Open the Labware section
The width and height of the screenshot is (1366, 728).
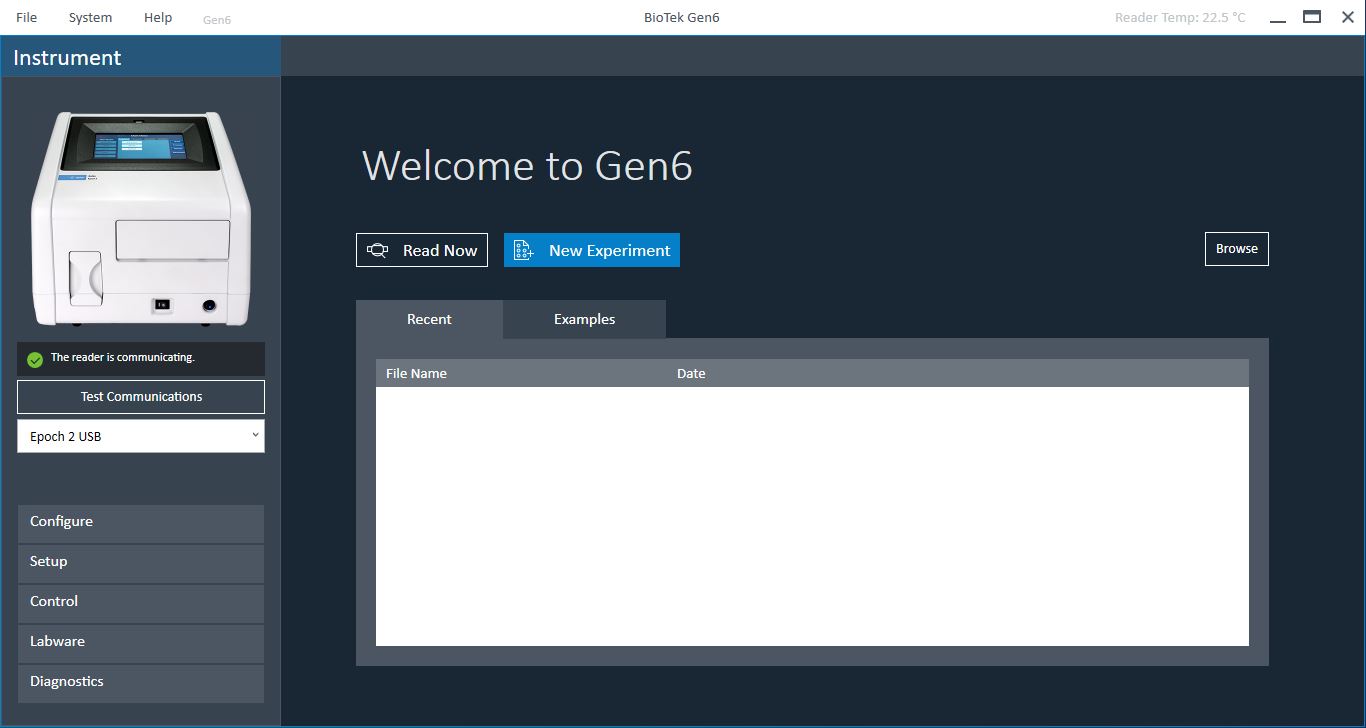pyautogui.click(x=141, y=642)
